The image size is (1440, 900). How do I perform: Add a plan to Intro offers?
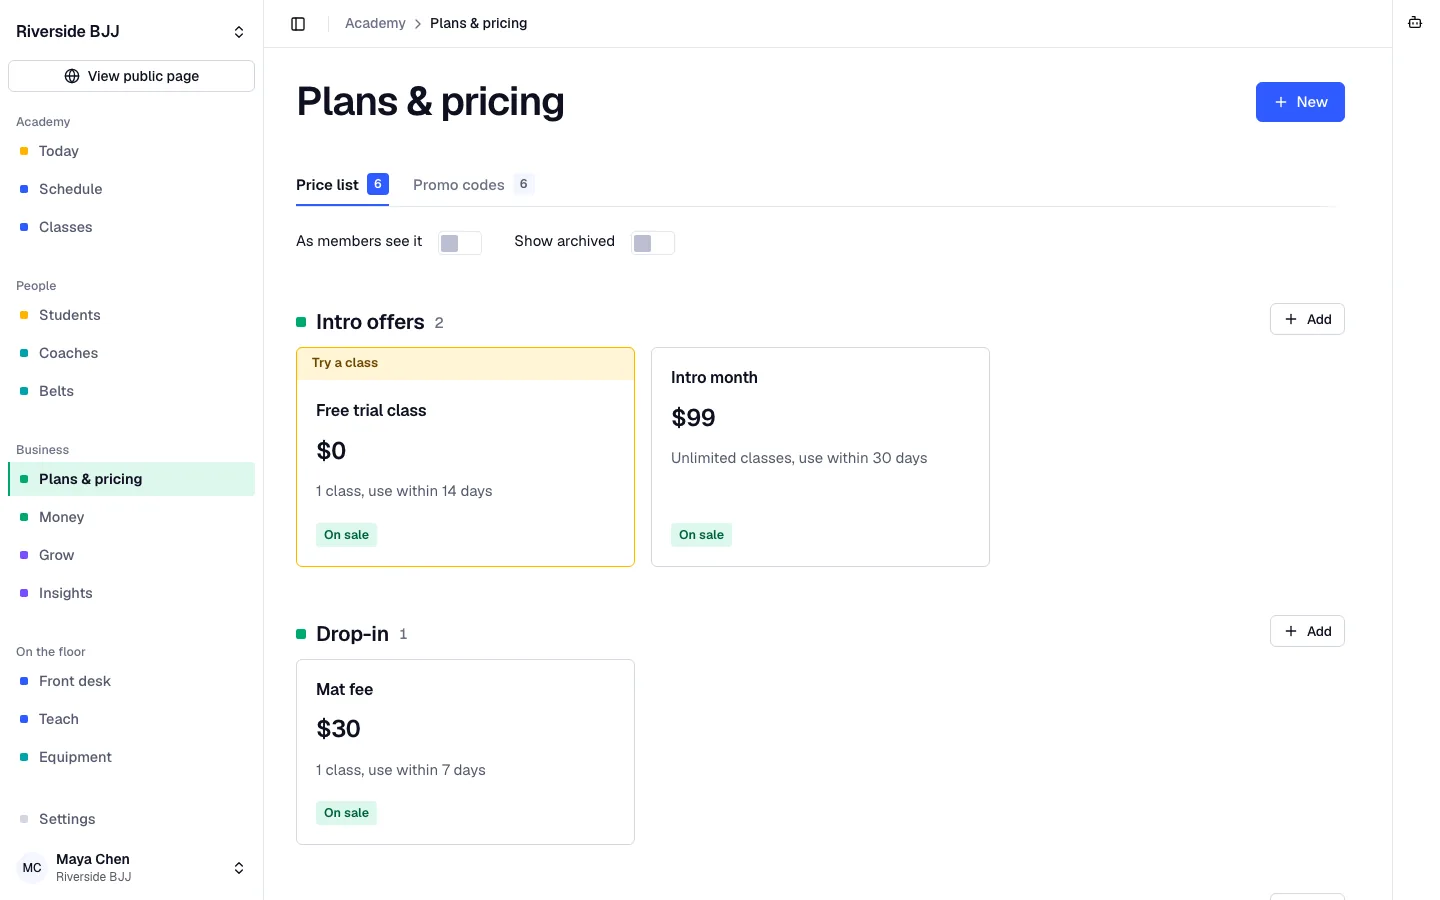(1307, 319)
